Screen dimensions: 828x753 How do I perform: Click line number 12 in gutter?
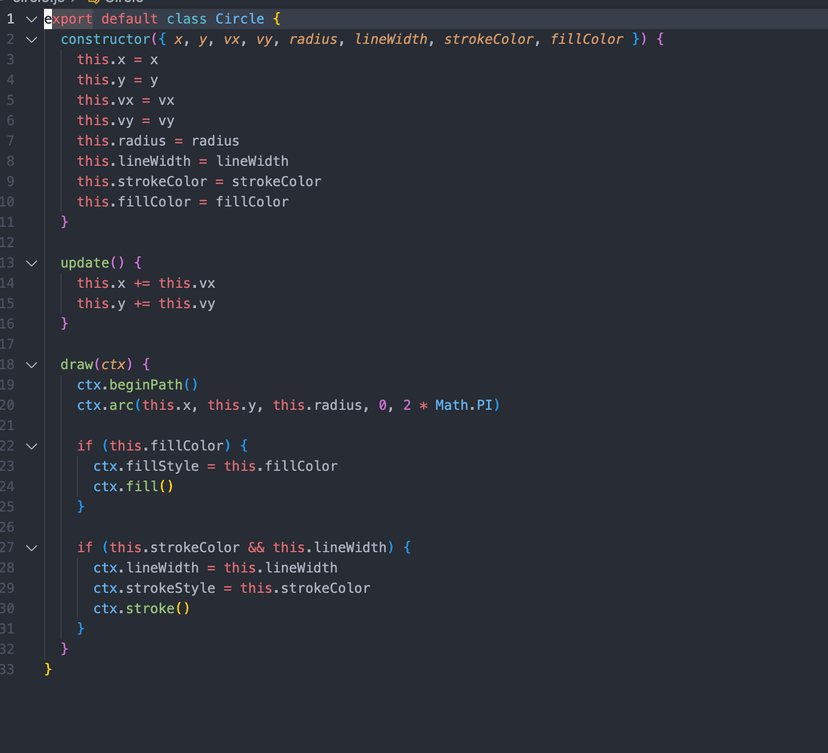(x=7, y=242)
